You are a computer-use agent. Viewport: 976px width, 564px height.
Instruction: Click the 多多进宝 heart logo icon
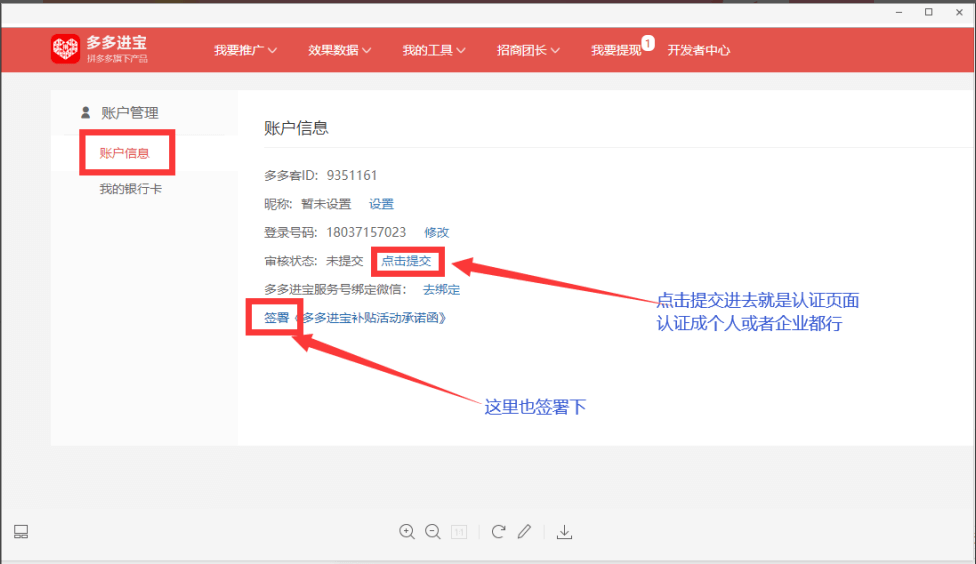tap(65, 49)
